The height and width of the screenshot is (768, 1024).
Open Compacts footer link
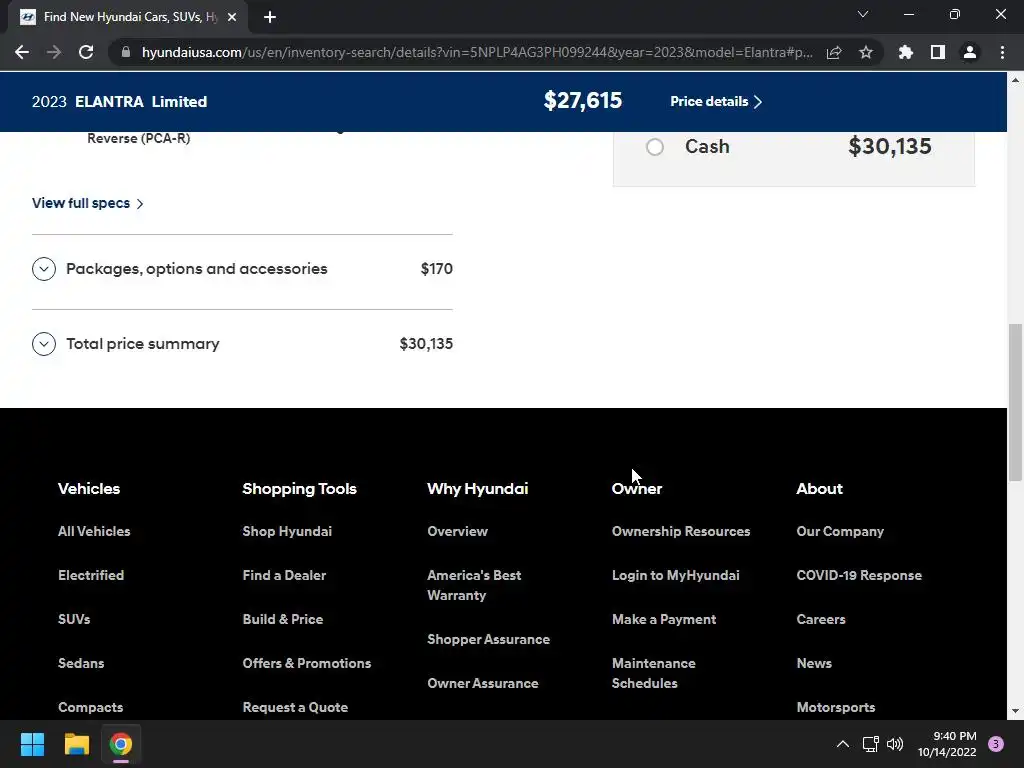tap(91, 707)
